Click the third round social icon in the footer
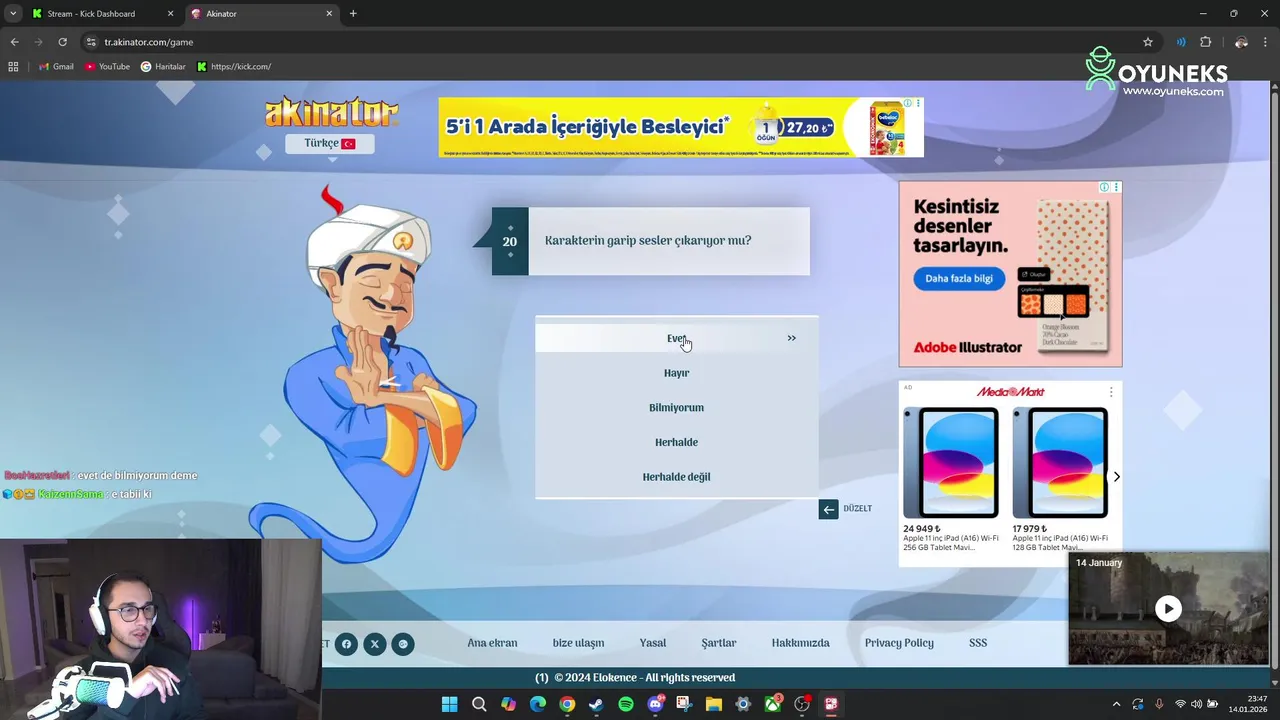 point(403,644)
